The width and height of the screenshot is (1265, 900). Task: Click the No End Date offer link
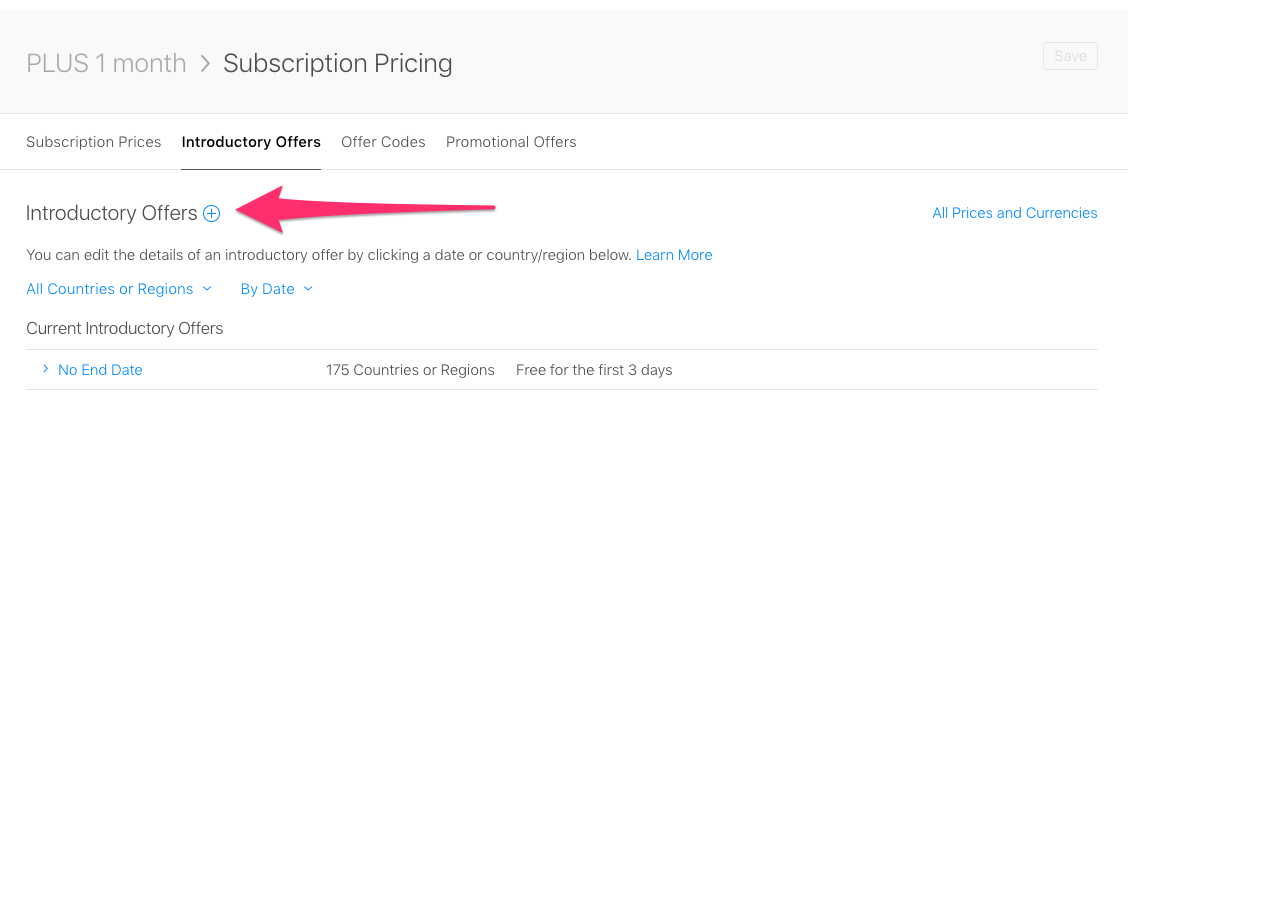point(100,369)
